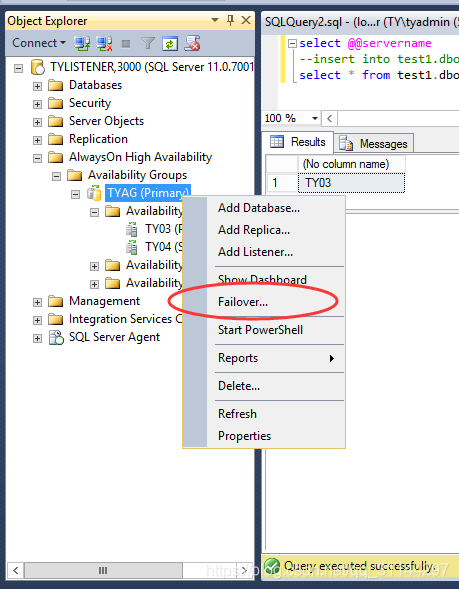The image size is (459, 589).
Task: Open Object Explorer window position dropdown arrow
Action: [x=215, y=20]
